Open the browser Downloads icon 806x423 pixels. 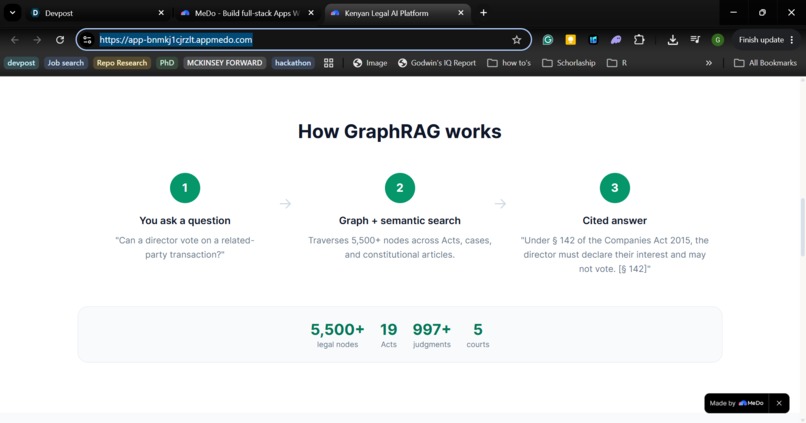672,40
